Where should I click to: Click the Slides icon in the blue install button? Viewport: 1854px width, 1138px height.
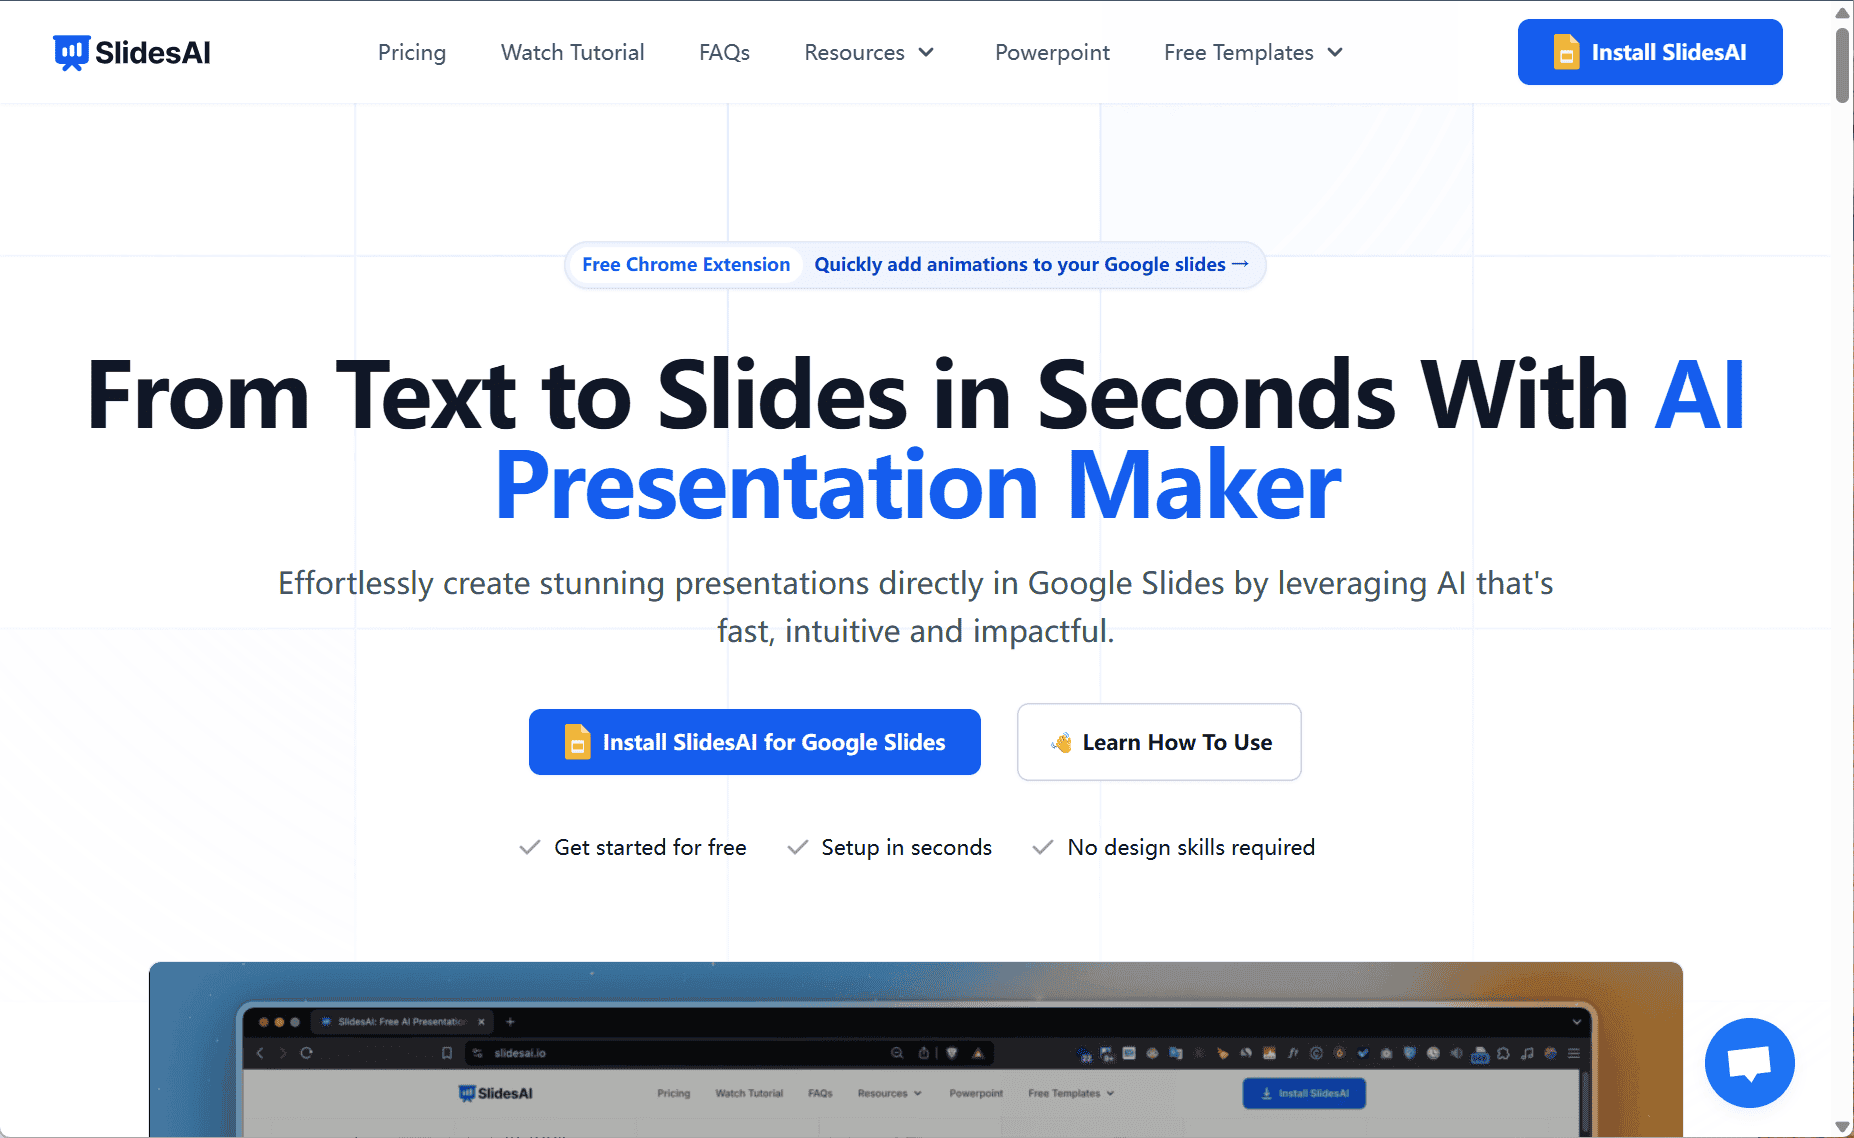[577, 742]
